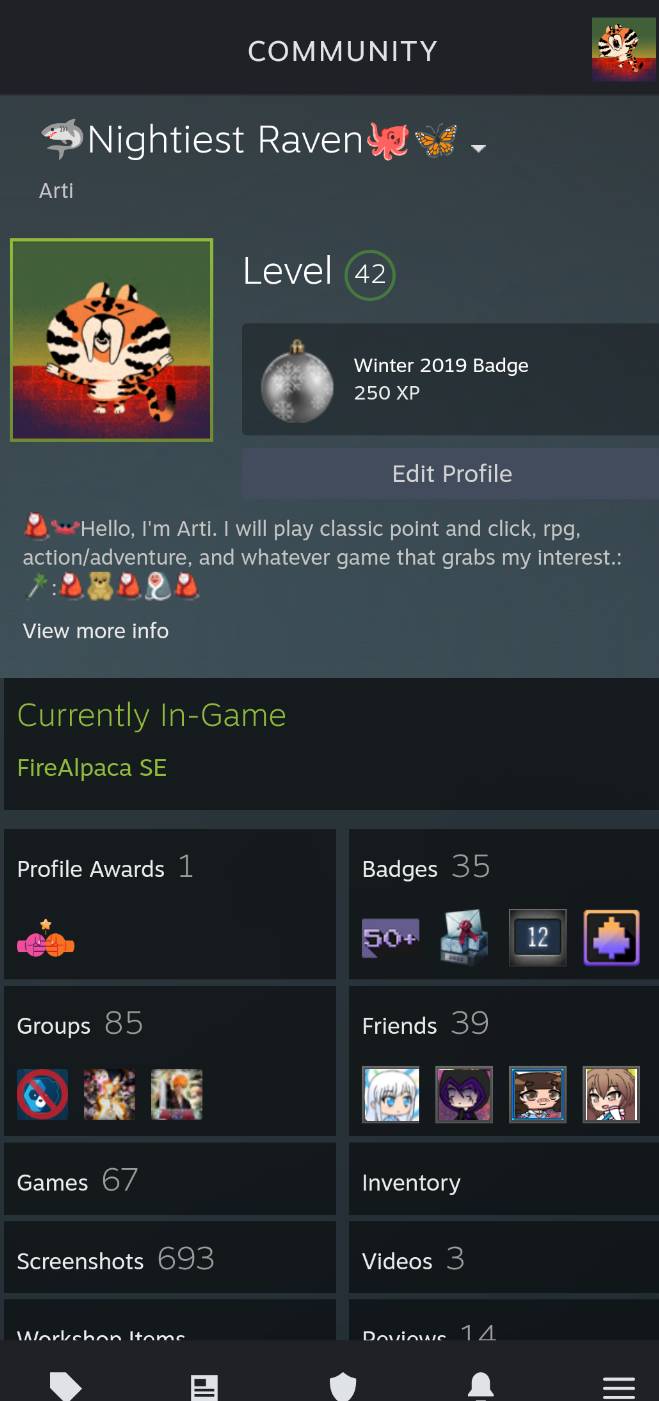Open the Inventory section
Viewport: 659px width, 1401px height.
[x=504, y=1179]
